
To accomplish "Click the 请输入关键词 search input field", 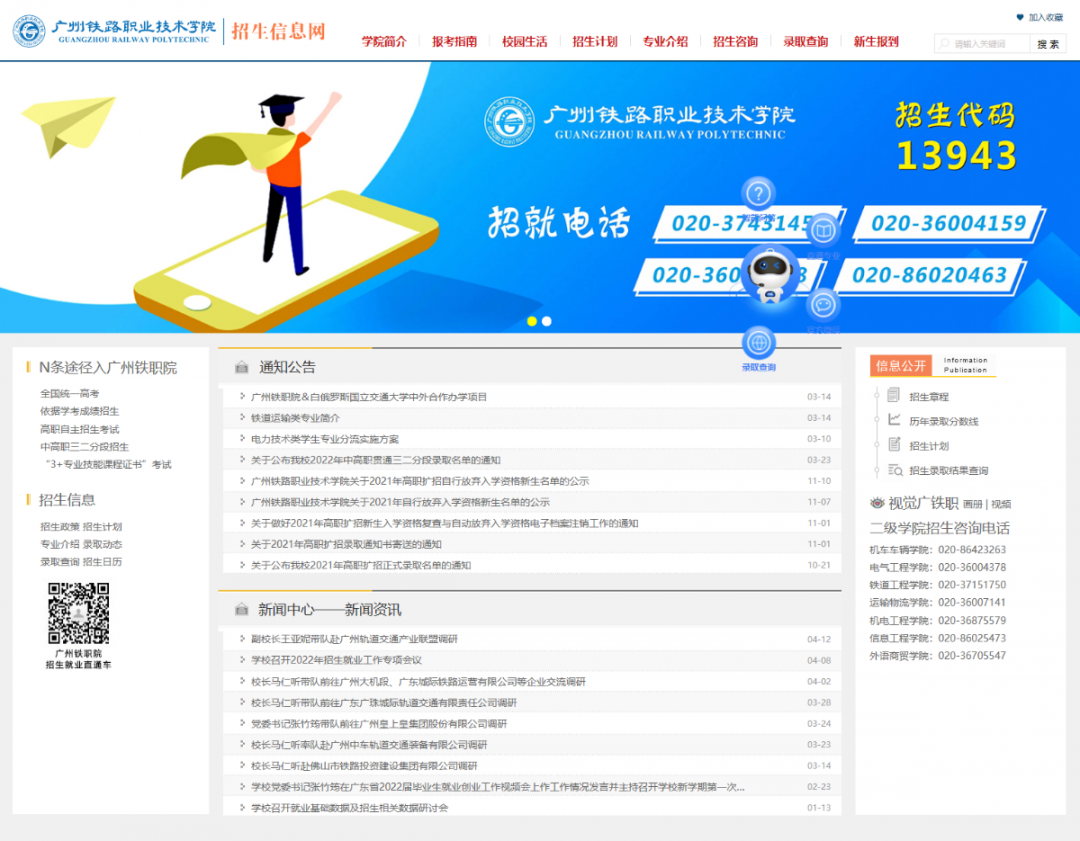I will pyautogui.click(x=981, y=43).
